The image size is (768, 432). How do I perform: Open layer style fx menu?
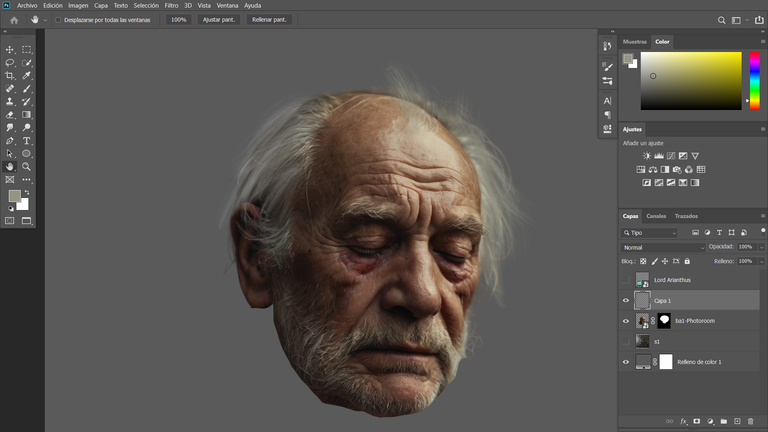[683, 421]
